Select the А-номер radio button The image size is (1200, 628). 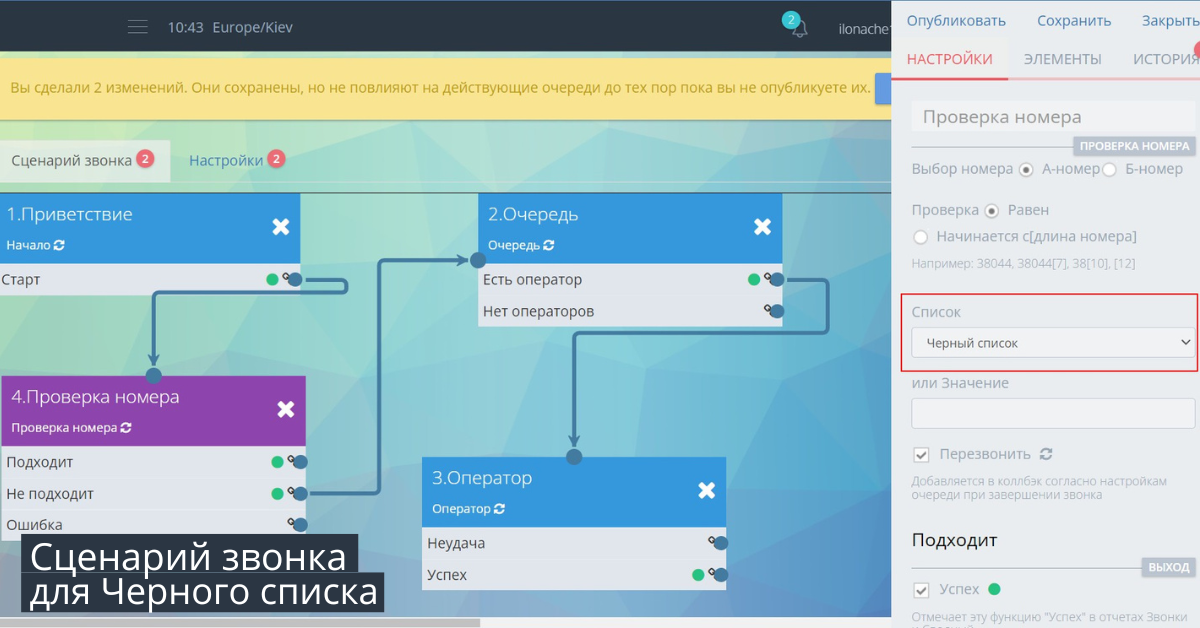(x=1026, y=170)
